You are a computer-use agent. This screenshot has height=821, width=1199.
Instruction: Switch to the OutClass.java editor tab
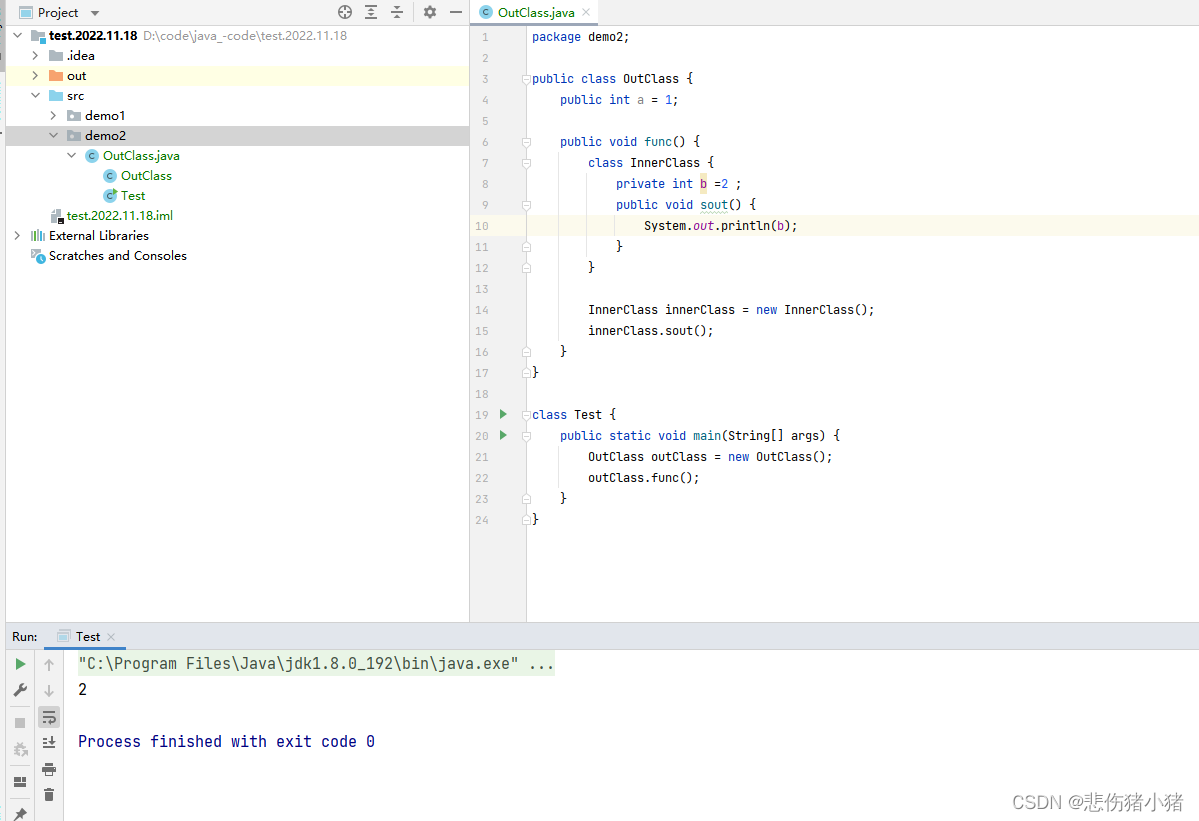[535, 12]
